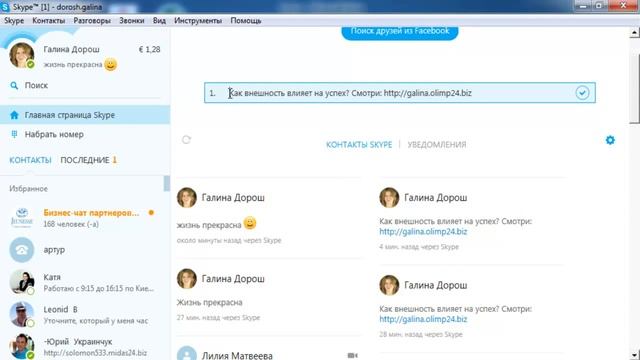Click '168 человек (-а)' member count text
The width and height of the screenshot is (640, 360).
(71, 224)
